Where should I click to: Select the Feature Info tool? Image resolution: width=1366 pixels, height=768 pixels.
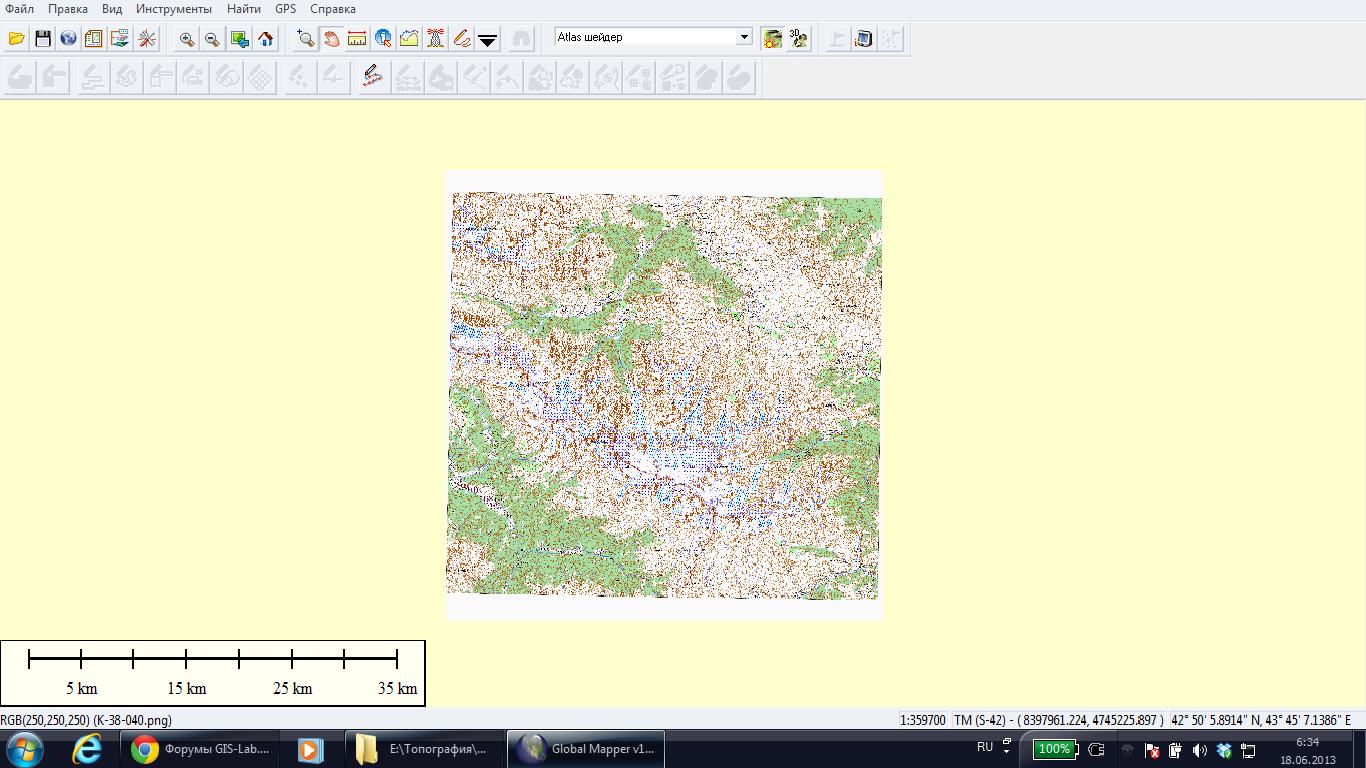click(x=383, y=39)
